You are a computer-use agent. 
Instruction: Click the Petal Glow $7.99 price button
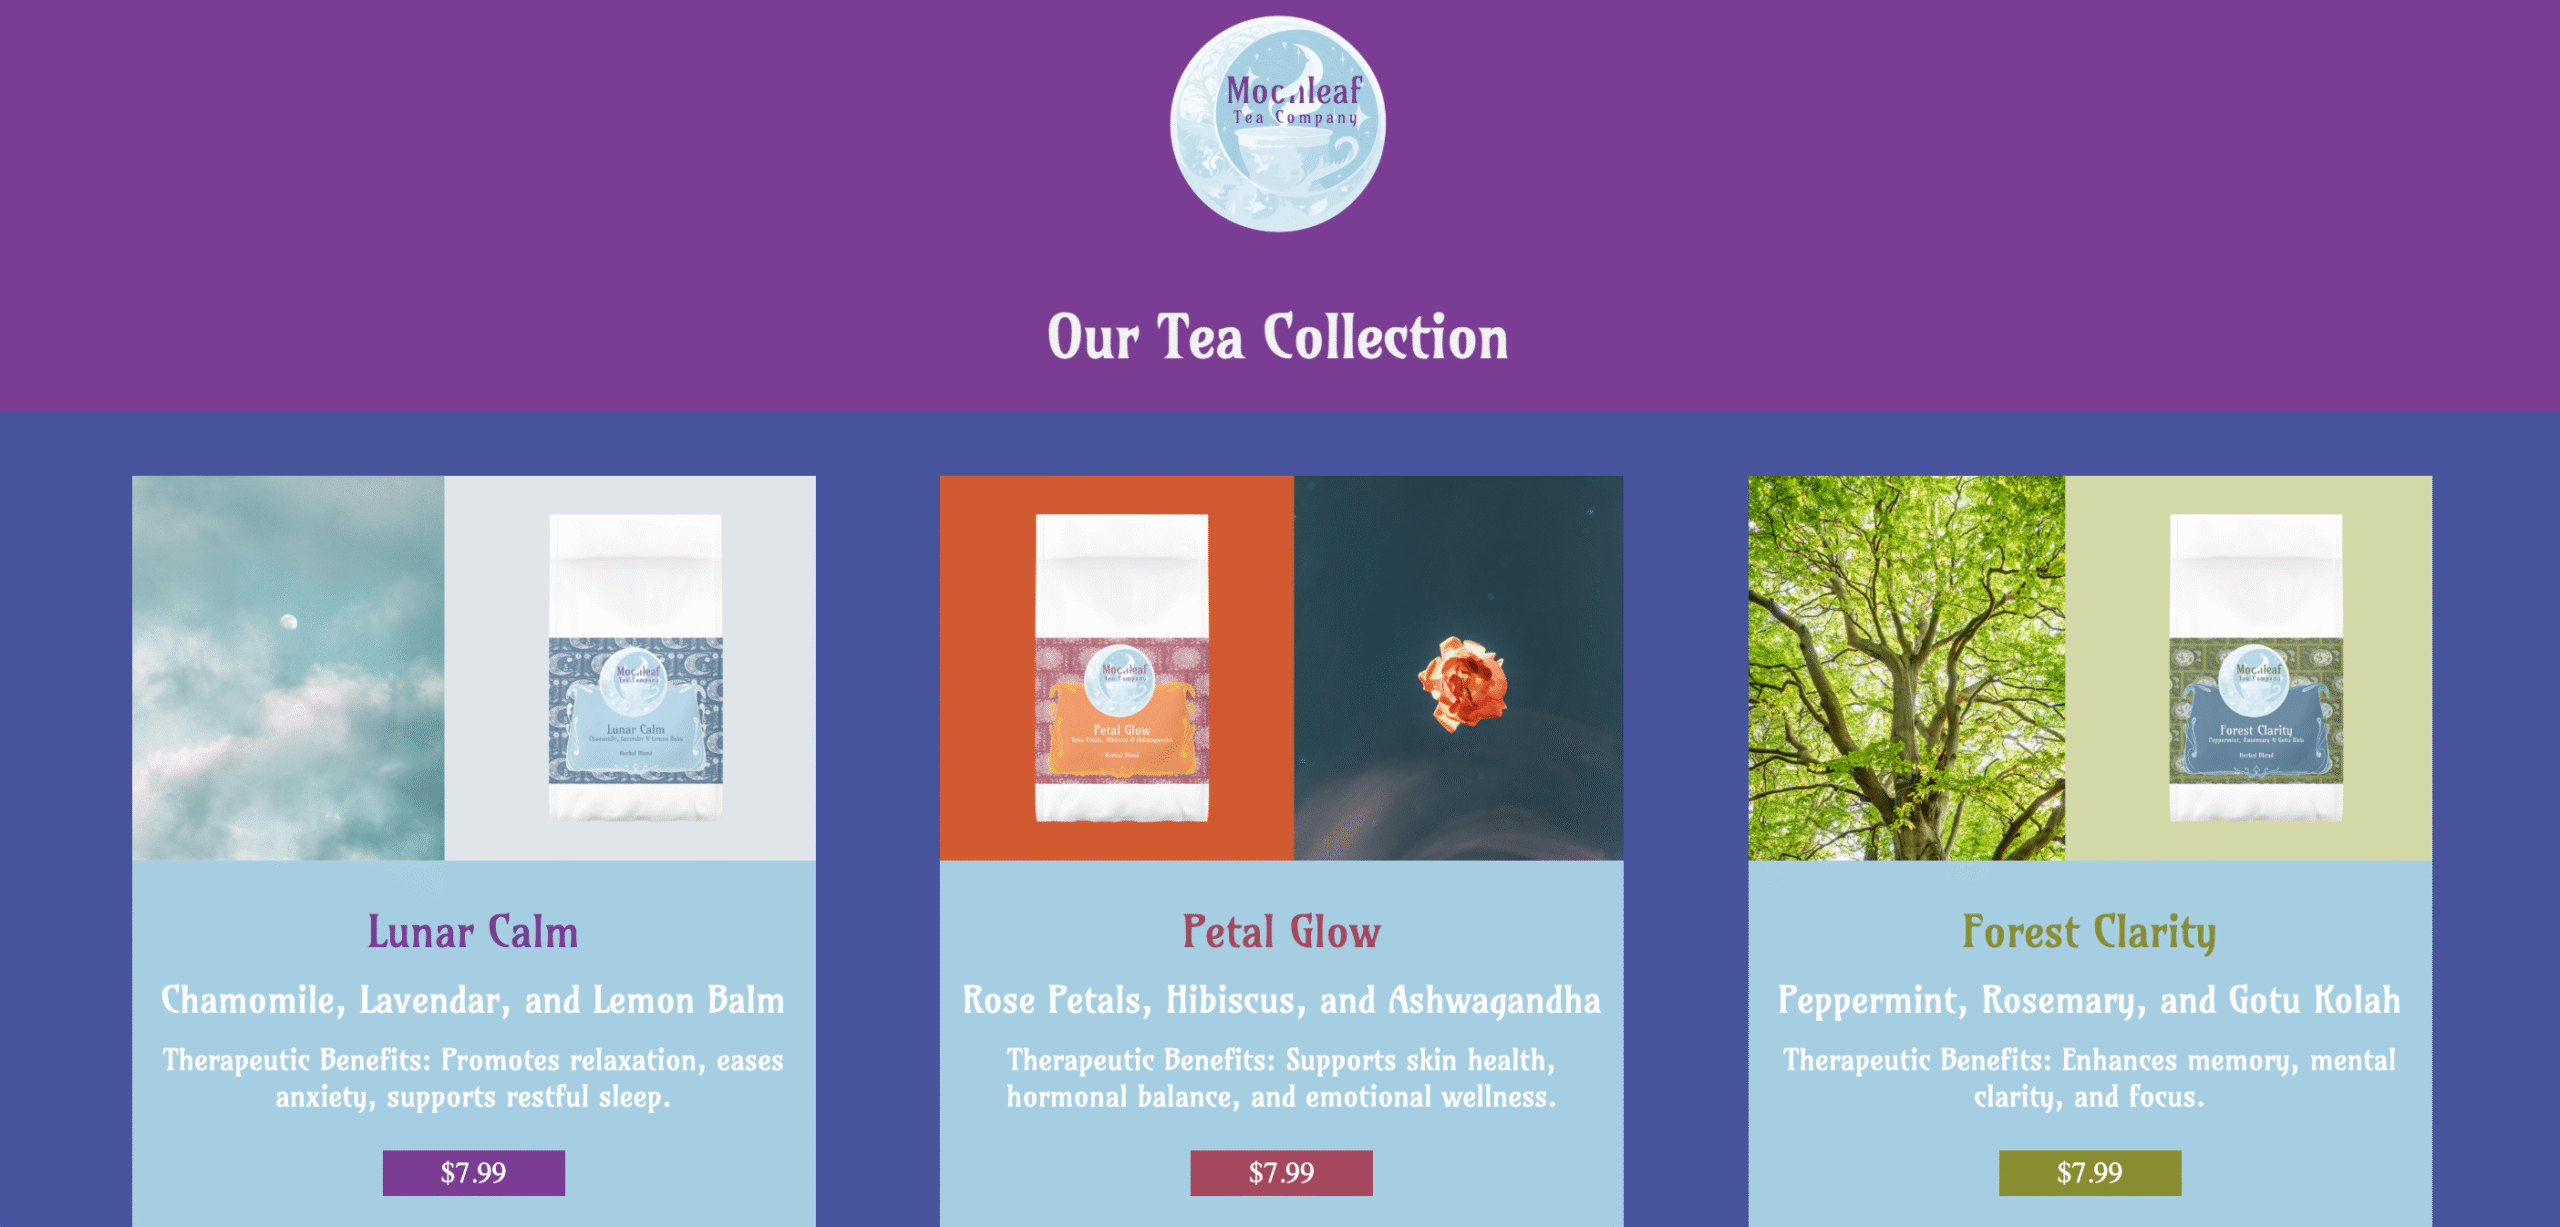coord(1281,1172)
